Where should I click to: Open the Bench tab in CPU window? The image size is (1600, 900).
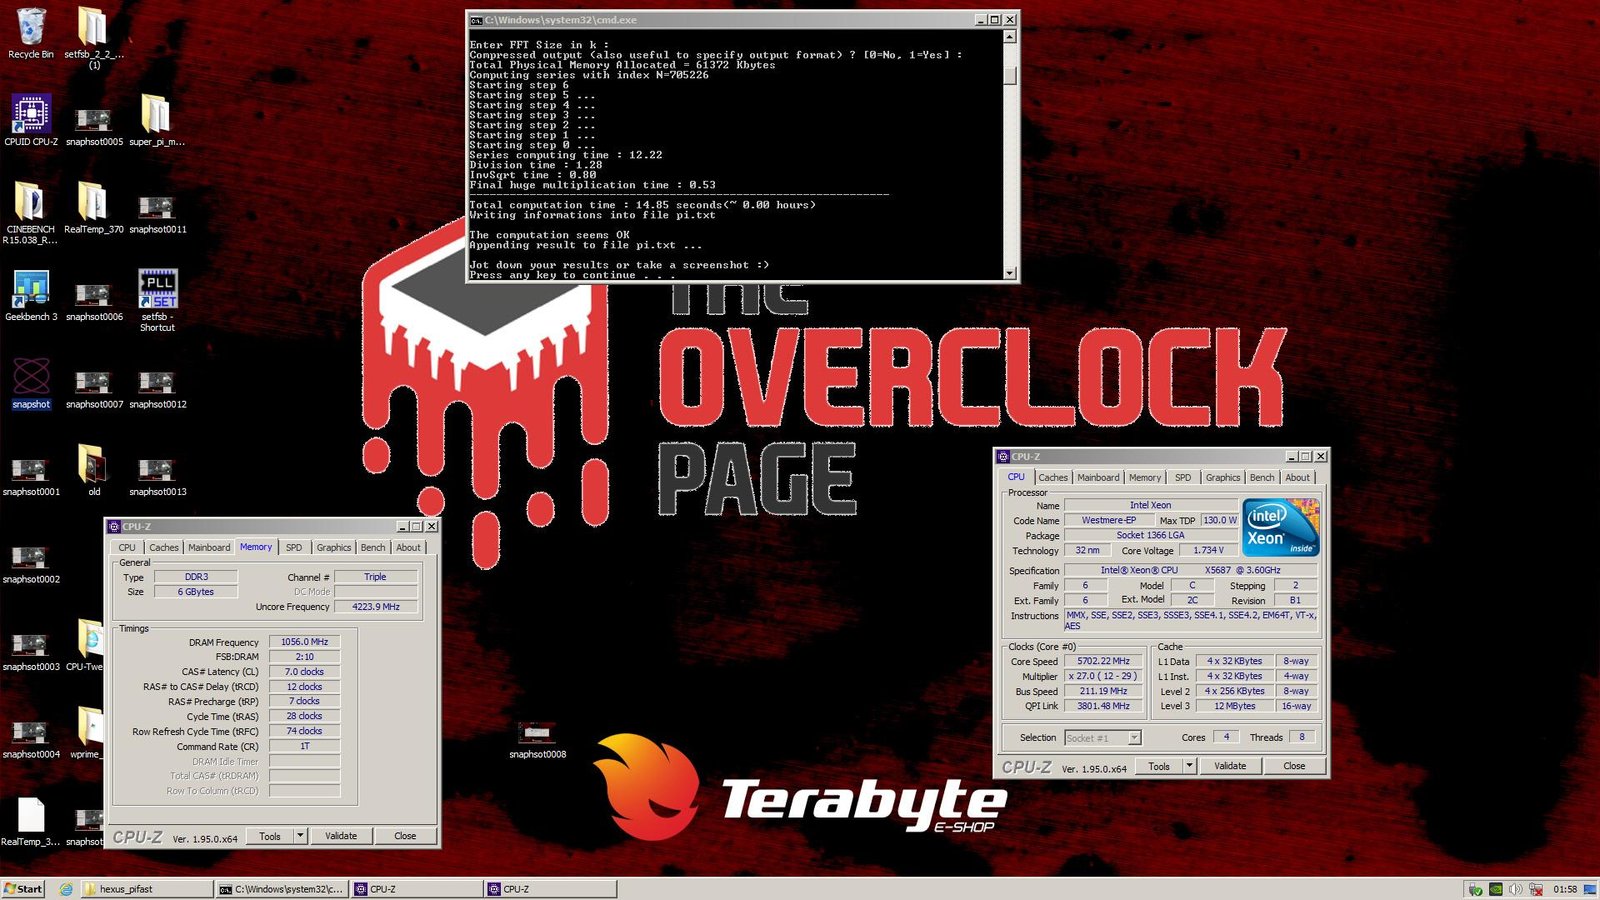coord(1262,478)
